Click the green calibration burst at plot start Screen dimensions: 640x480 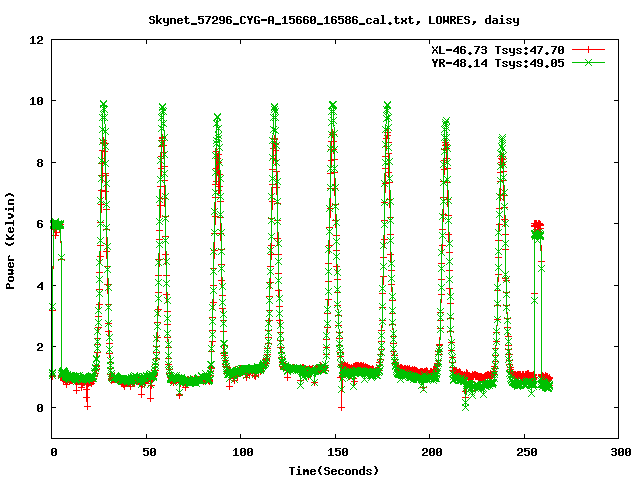(57, 224)
